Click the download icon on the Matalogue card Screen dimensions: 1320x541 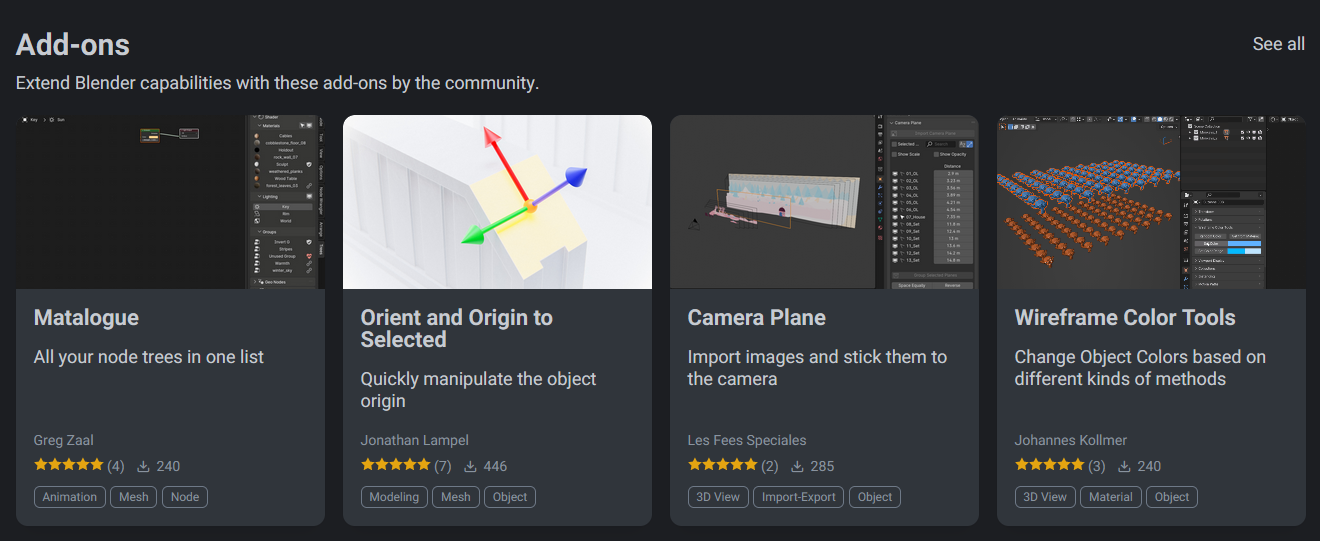pyautogui.click(x=143, y=466)
